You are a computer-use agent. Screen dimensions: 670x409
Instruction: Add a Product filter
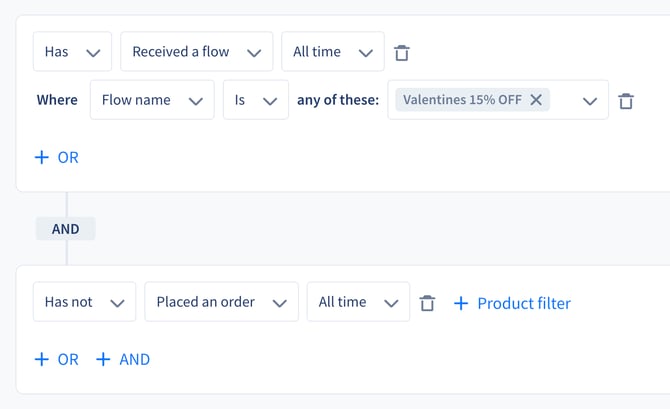tap(512, 303)
